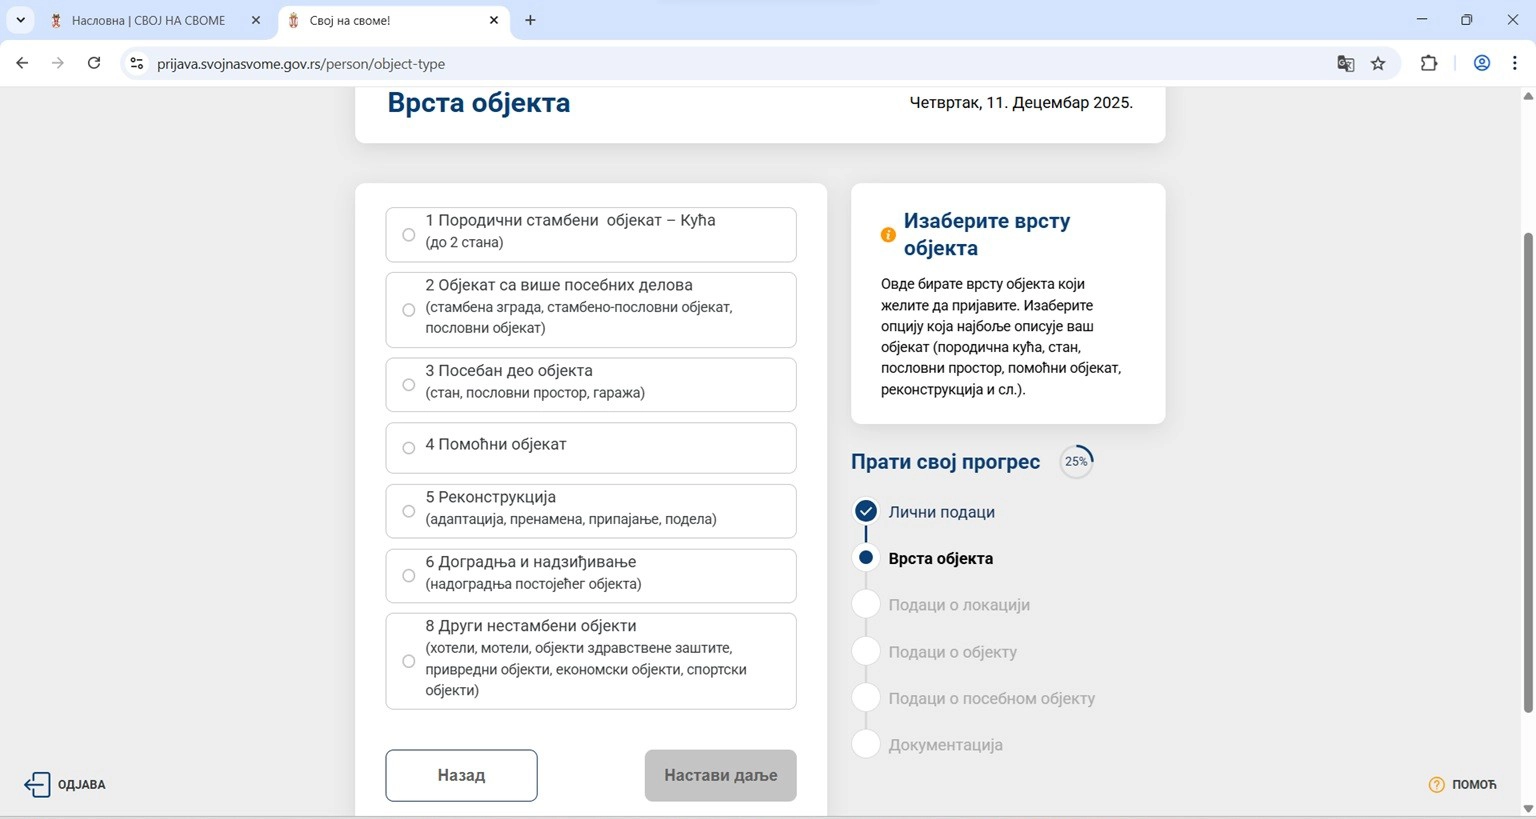Image resolution: width=1536 pixels, height=819 pixels.
Task: Click the Подаци о посебном објекту step circle
Action: (866, 697)
